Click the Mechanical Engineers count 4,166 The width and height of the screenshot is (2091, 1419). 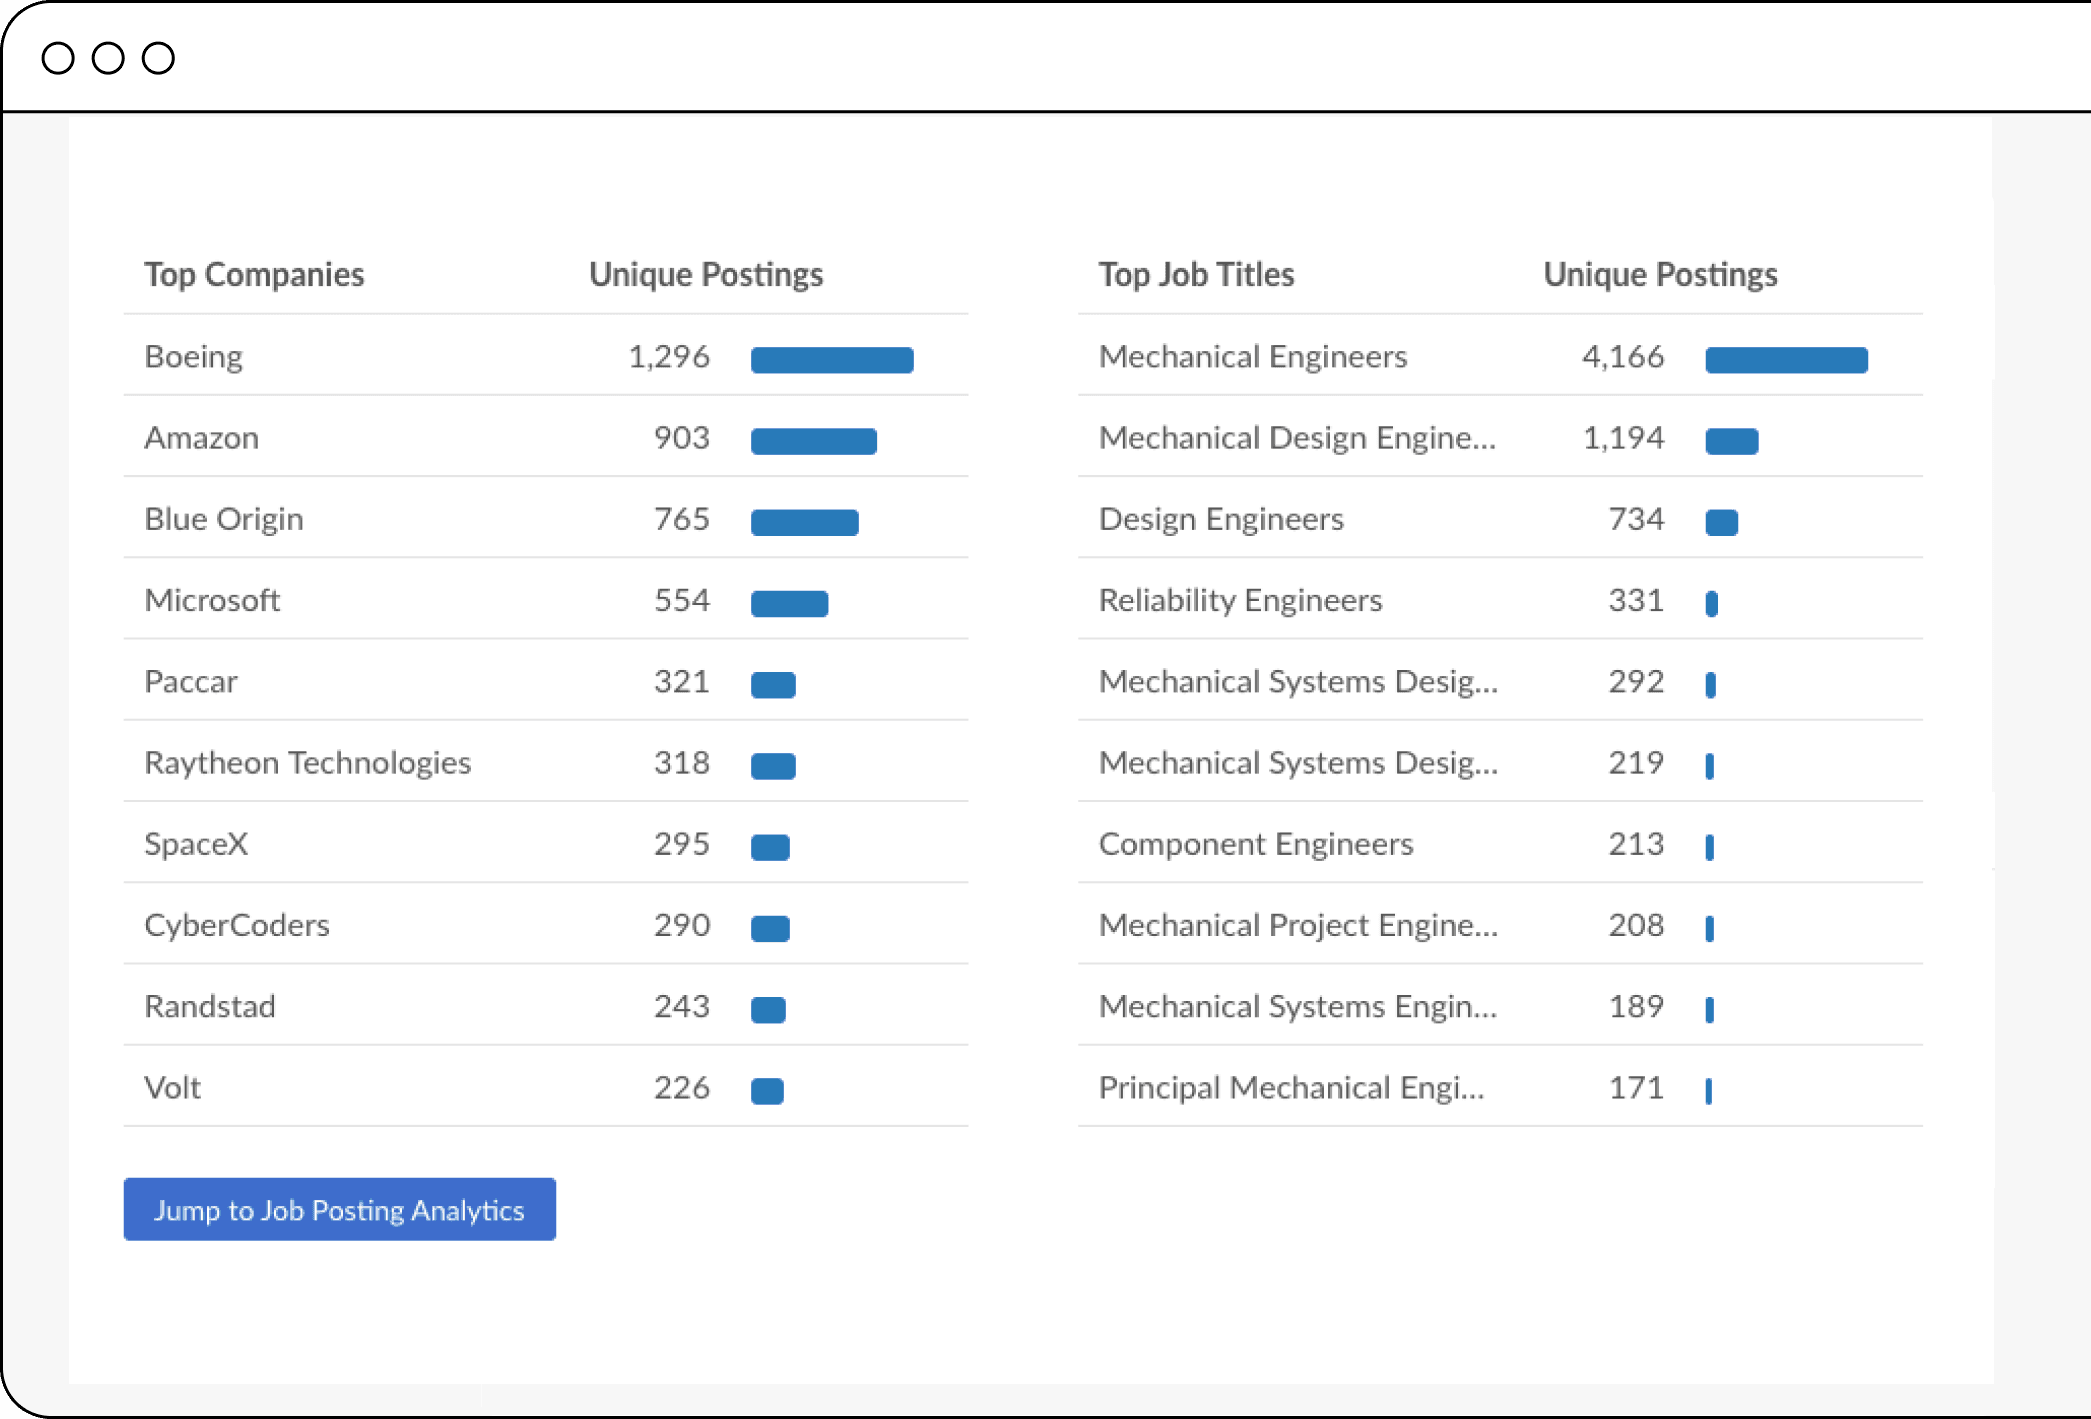coord(1623,357)
